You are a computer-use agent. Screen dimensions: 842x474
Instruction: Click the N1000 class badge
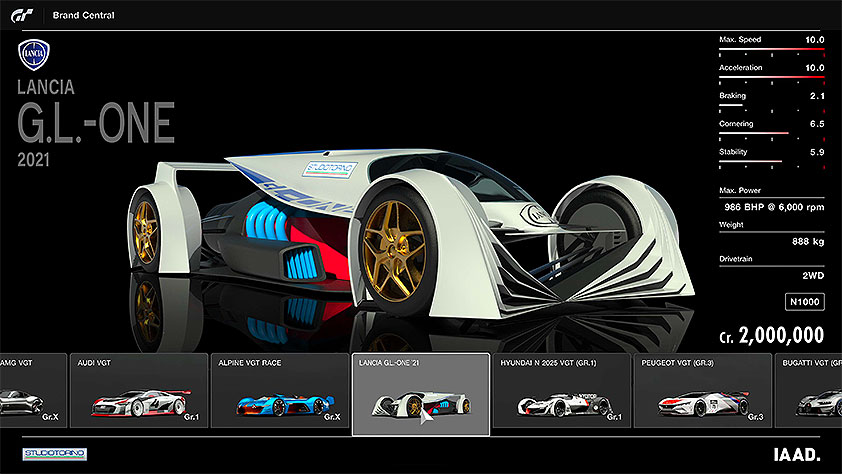(x=804, y=302)
